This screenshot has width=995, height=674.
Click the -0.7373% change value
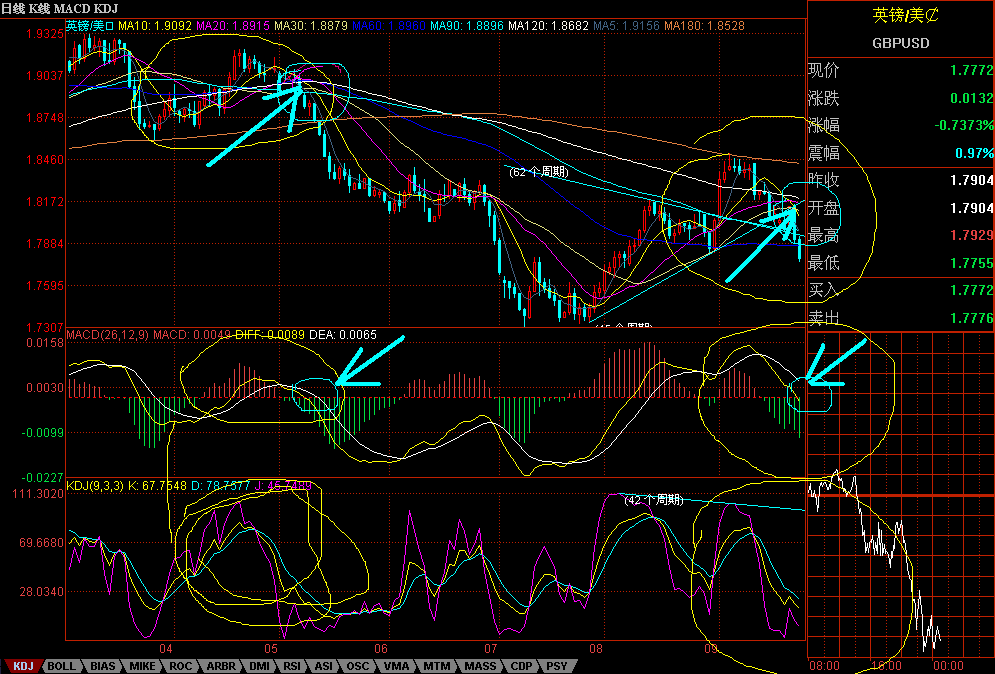(x=964, y=126)
